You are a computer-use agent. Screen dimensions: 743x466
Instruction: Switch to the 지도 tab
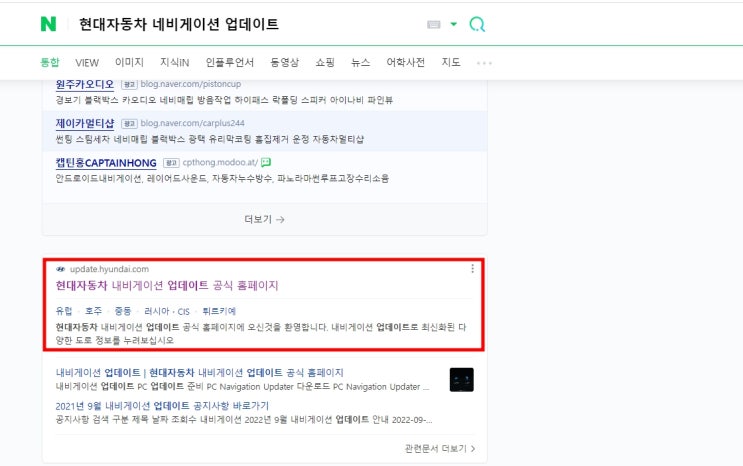[x=451, y=62]
